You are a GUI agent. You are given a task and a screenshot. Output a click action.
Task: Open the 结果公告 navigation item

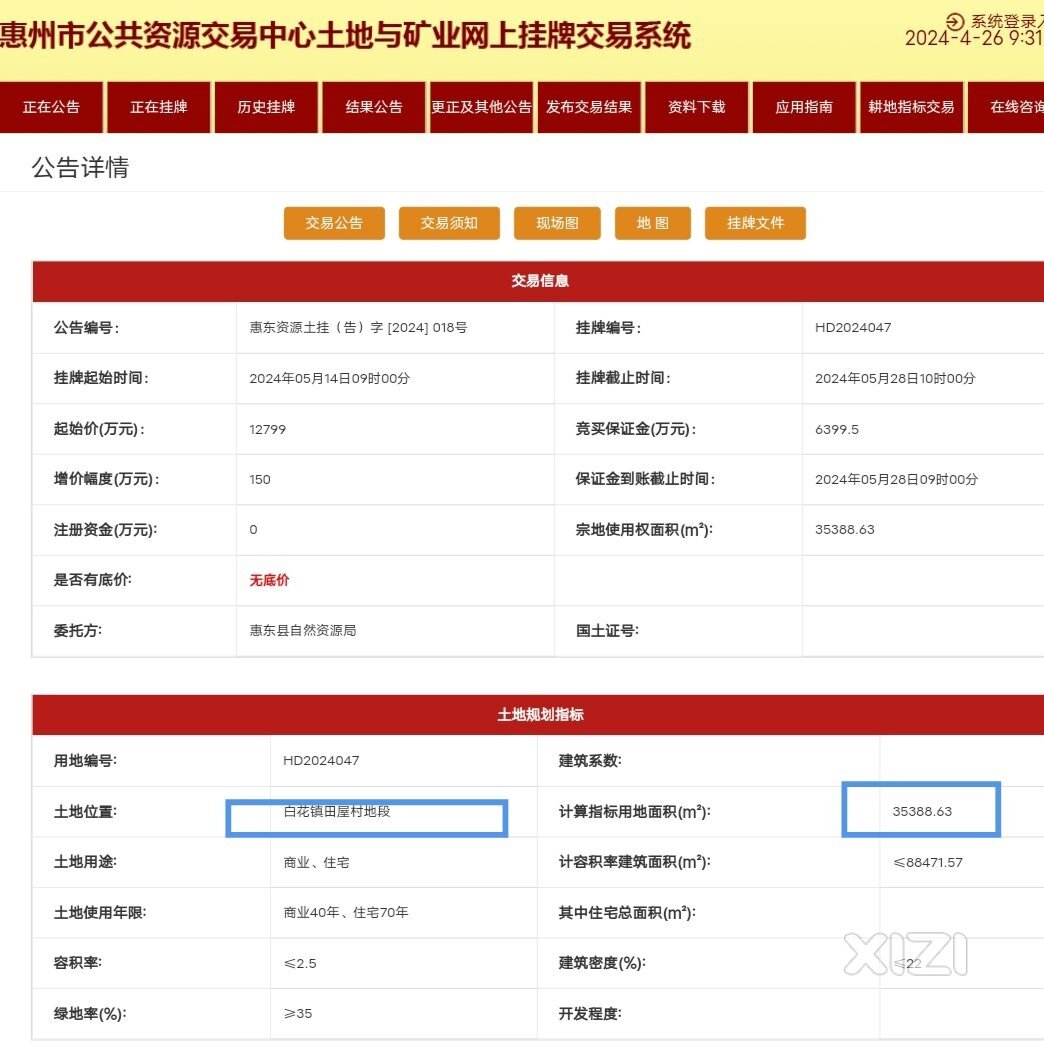tap(374, 107)
